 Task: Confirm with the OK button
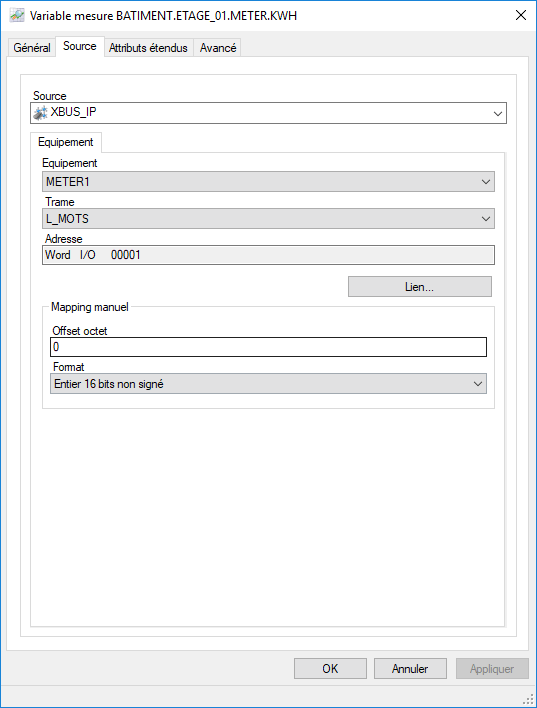click(330, 669)
